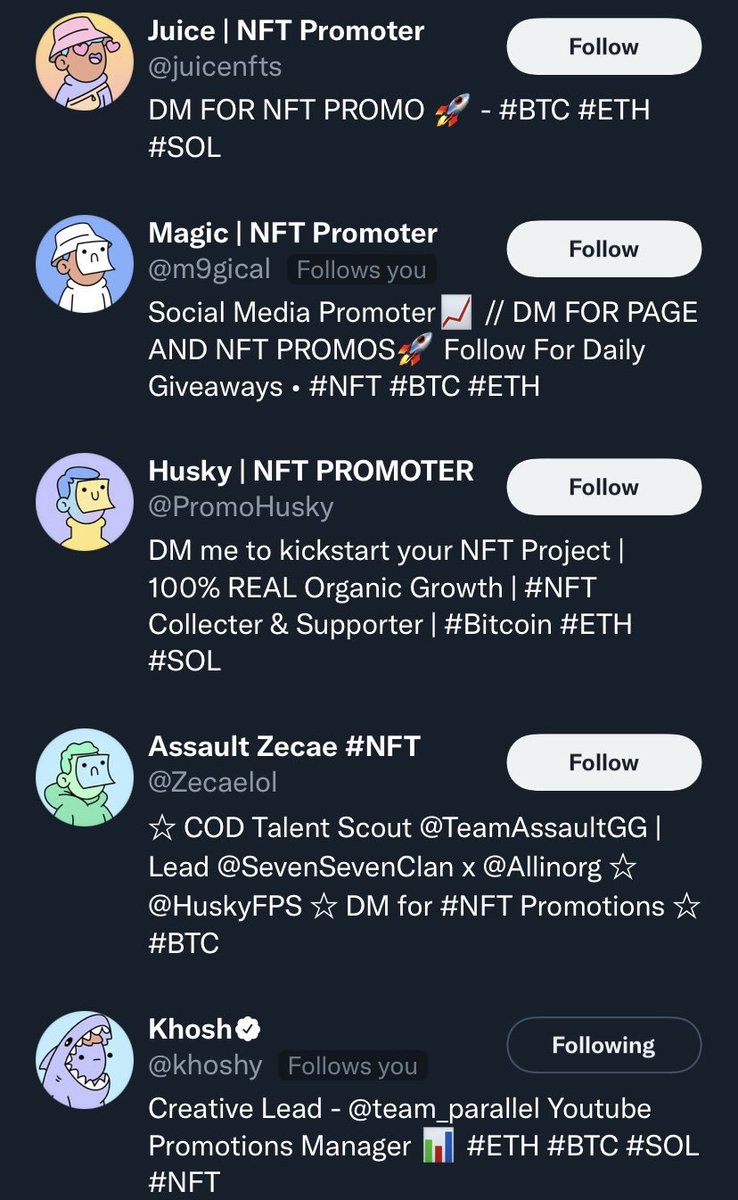
Task: Follow Assault Zecae #NFT
Action: tap(603, 763)
